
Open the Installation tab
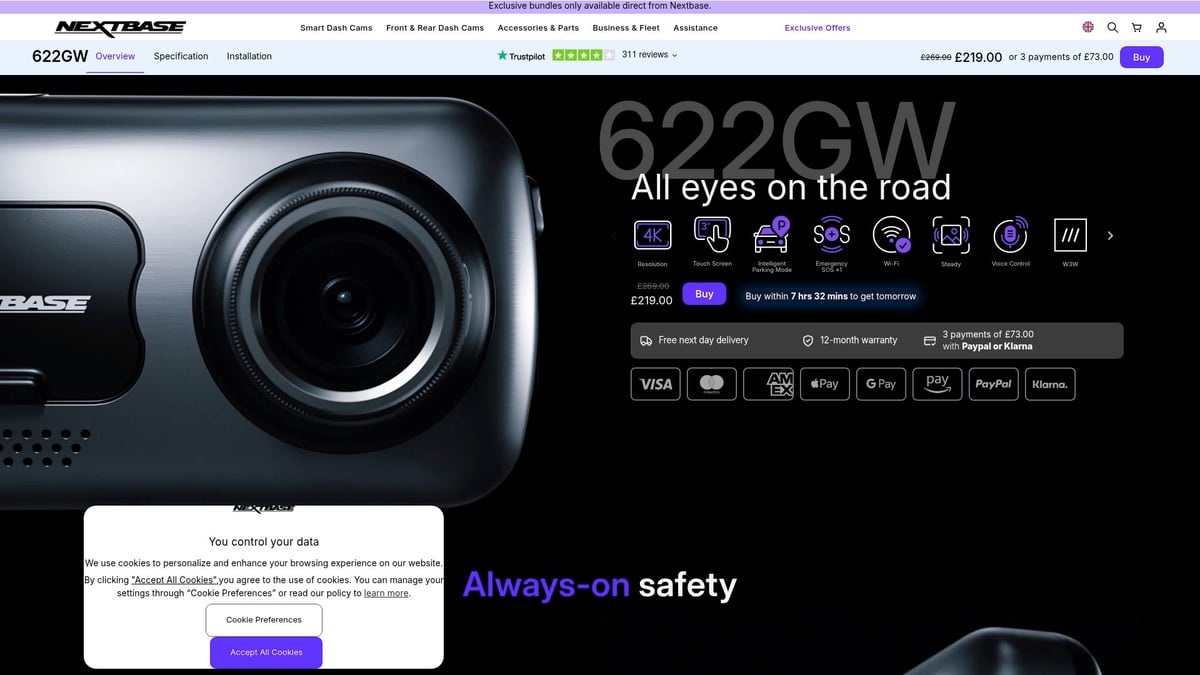click(x=248, y=56)
